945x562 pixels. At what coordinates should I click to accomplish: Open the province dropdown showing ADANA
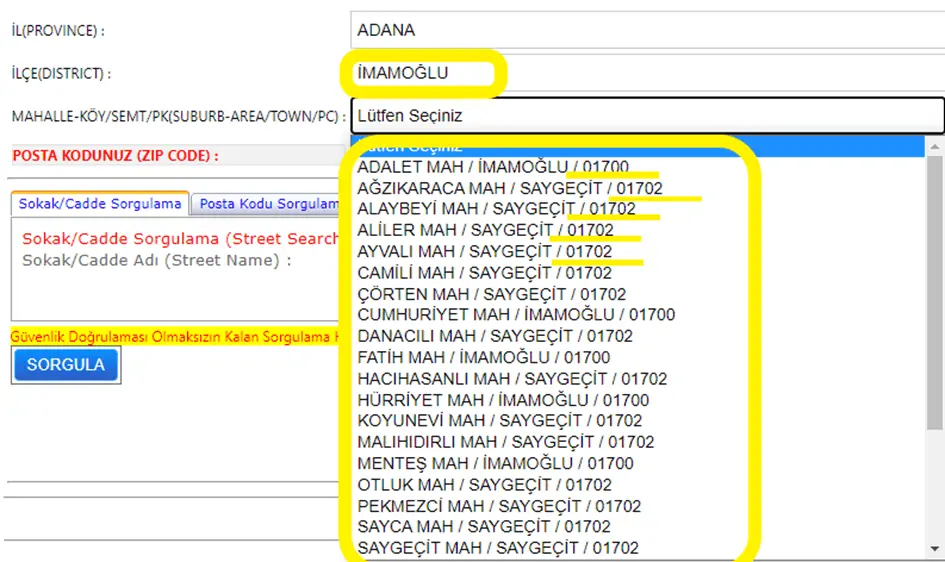pyautogui.click(x=646, y=30)
